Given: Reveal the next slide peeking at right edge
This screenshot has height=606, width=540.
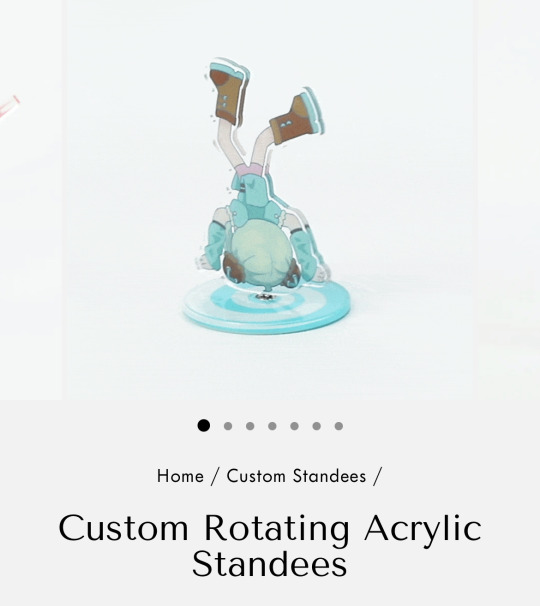Looking at the screenshot, I should coord(508,200).
